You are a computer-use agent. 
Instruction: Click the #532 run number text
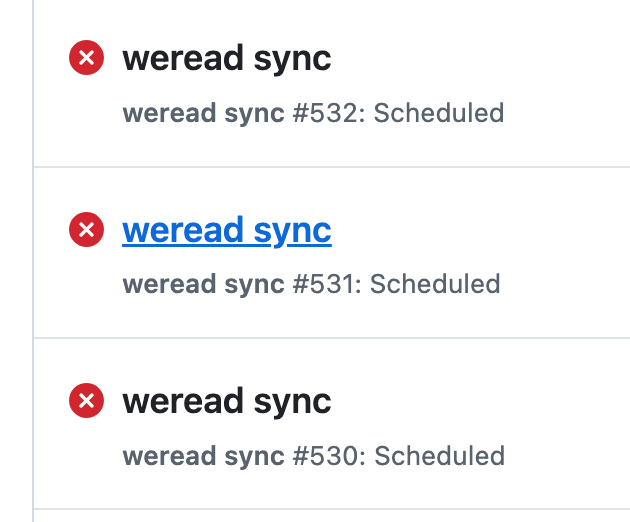tap(329, 113)
